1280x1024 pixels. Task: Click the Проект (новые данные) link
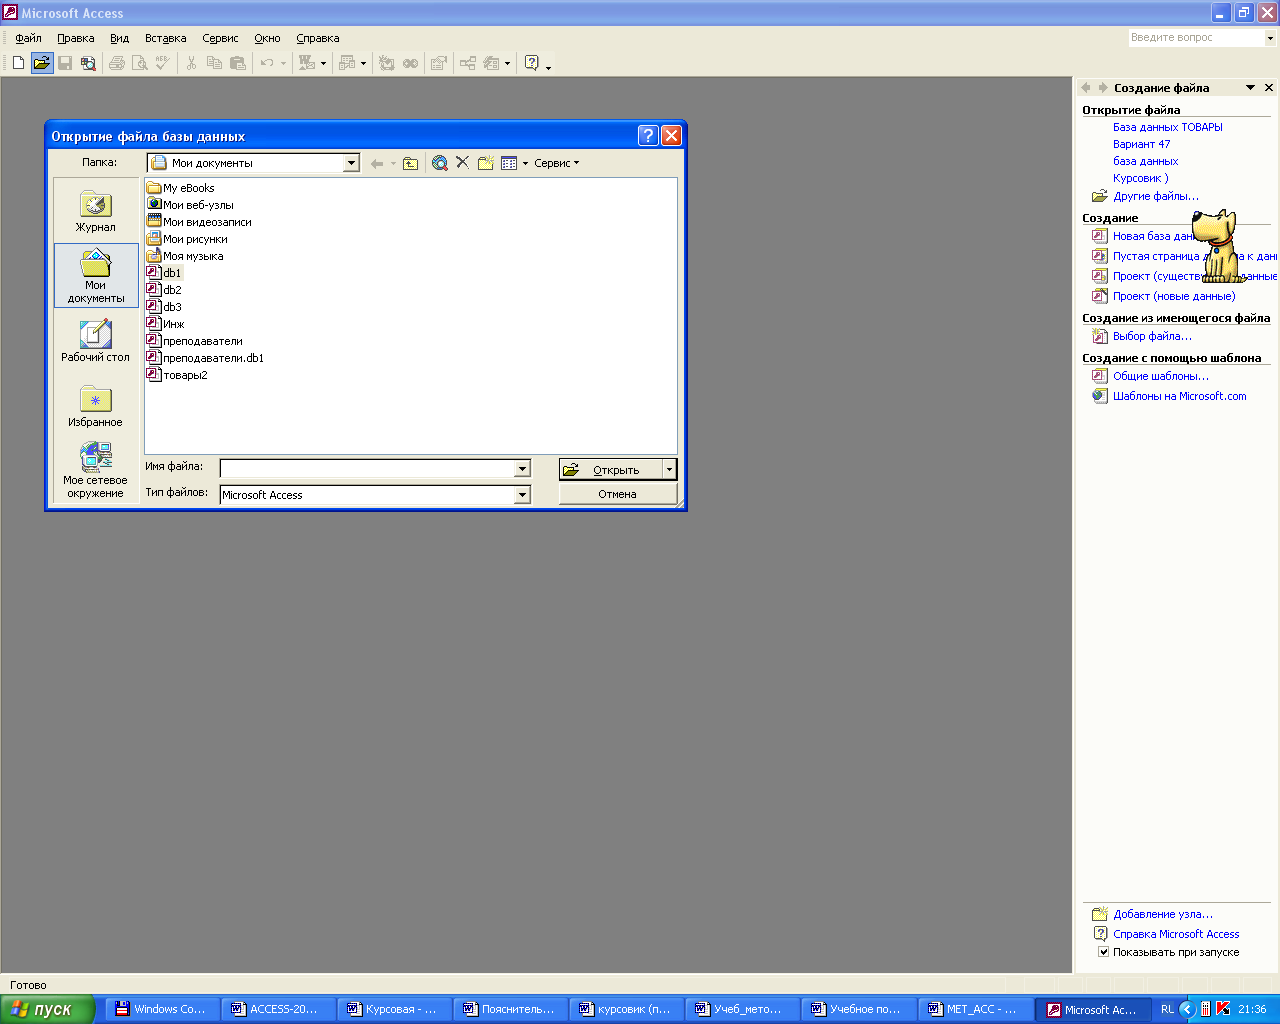click(1174, 296)
